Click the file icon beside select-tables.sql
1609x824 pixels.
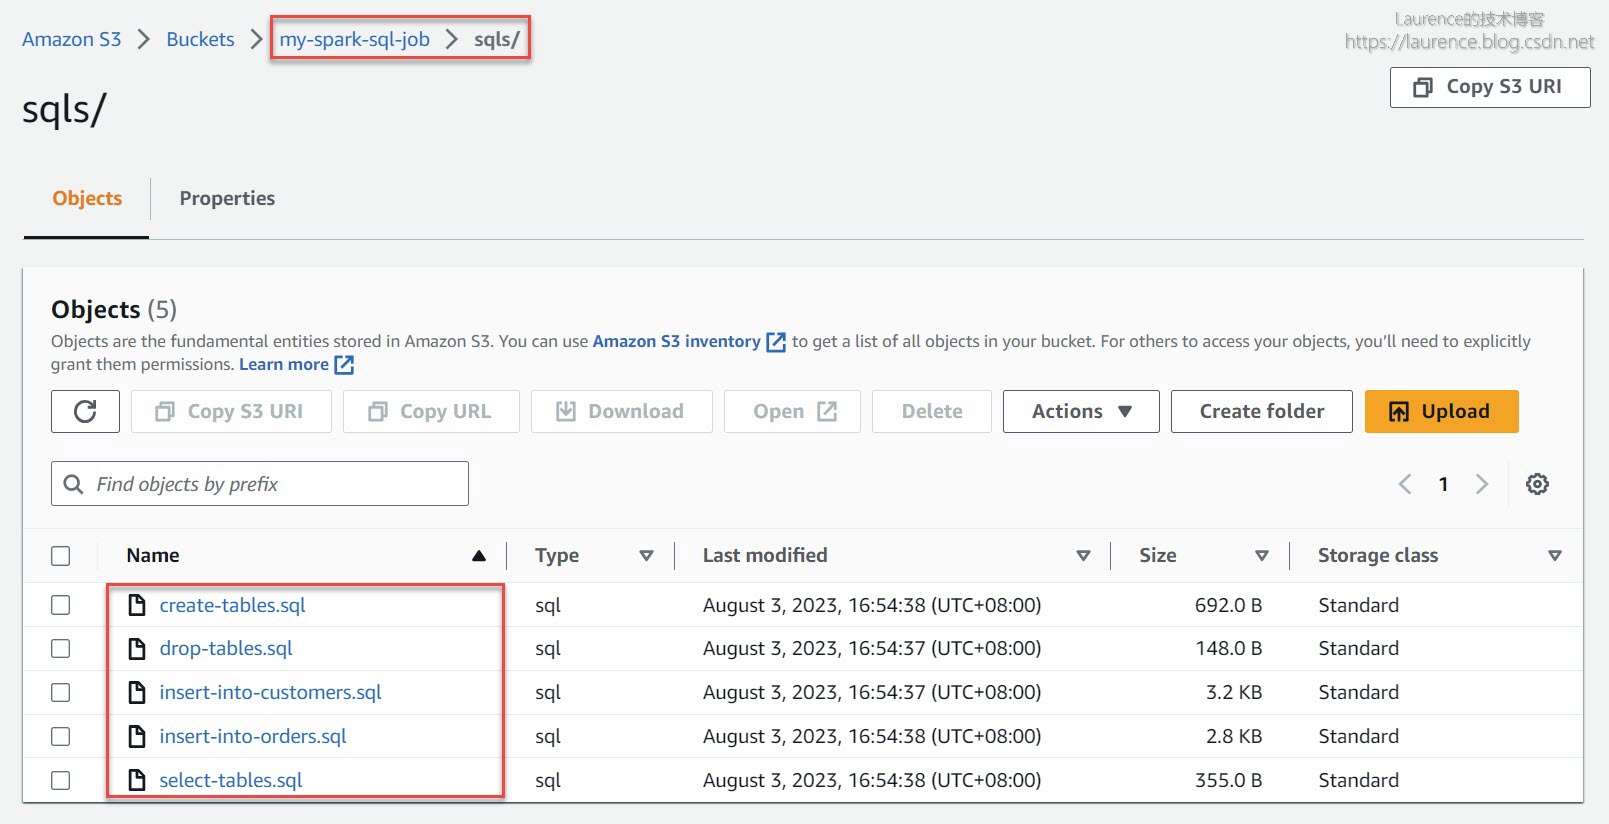[x=138, y=780]
